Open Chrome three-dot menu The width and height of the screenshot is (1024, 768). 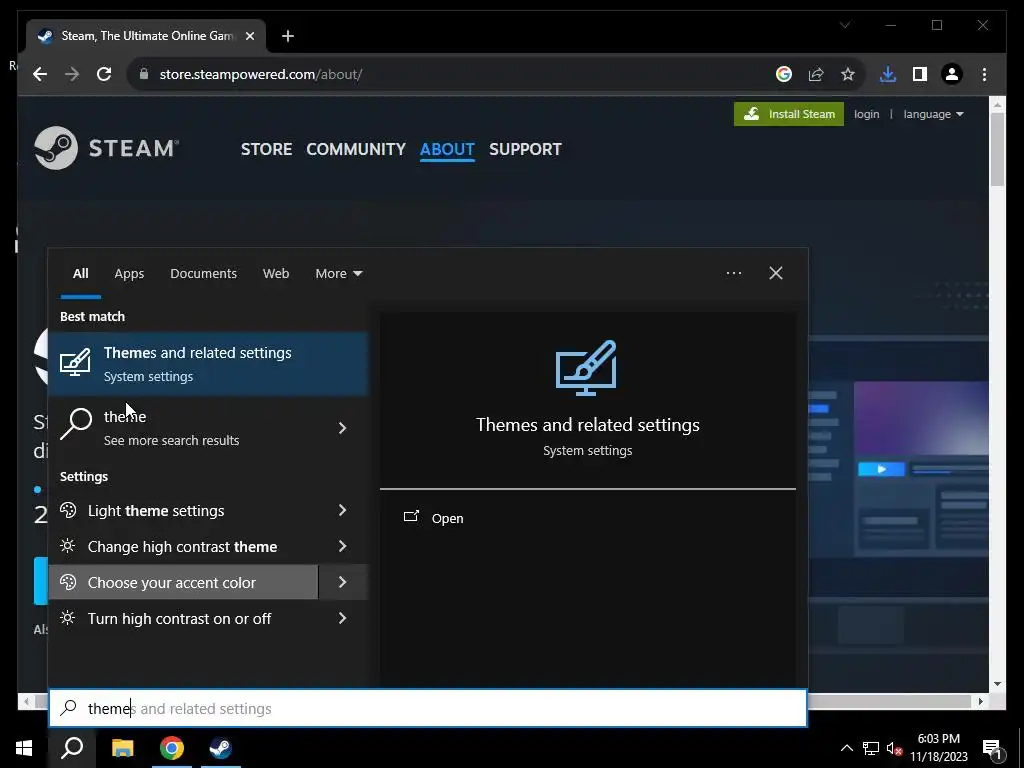[x=984, y=74]
